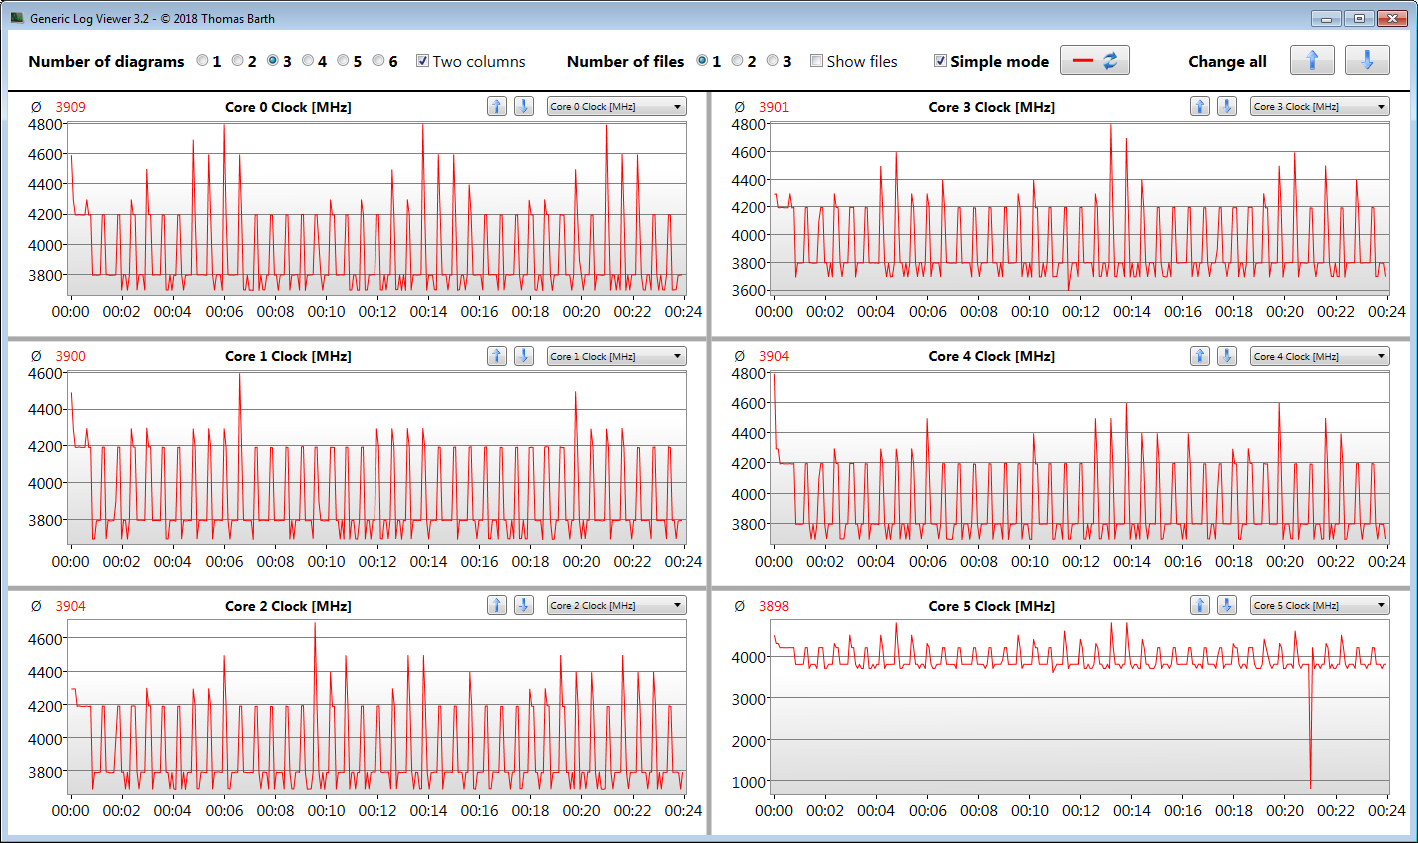Click the up arrow for Core 2 Clock

click(497, 605)
